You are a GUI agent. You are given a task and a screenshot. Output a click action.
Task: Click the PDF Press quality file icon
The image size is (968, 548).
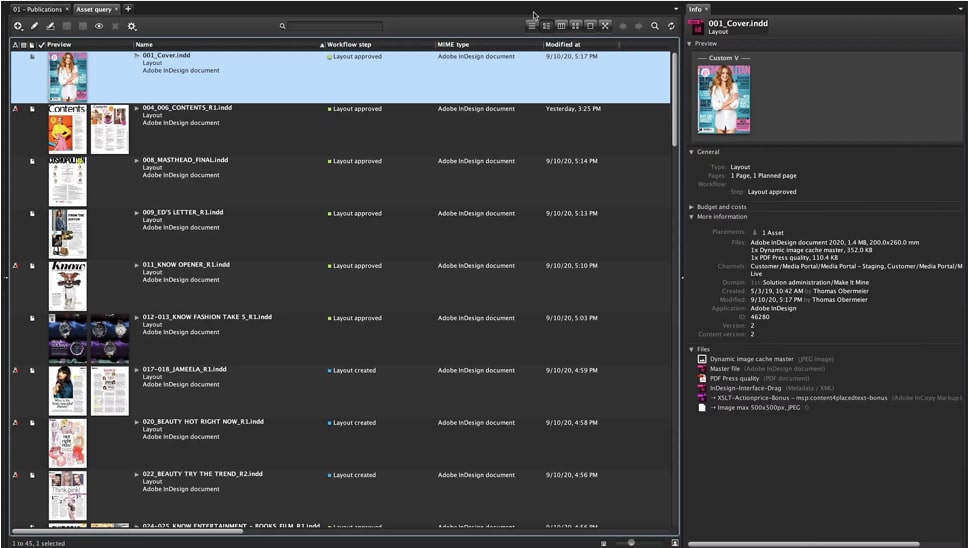point(702,378)
